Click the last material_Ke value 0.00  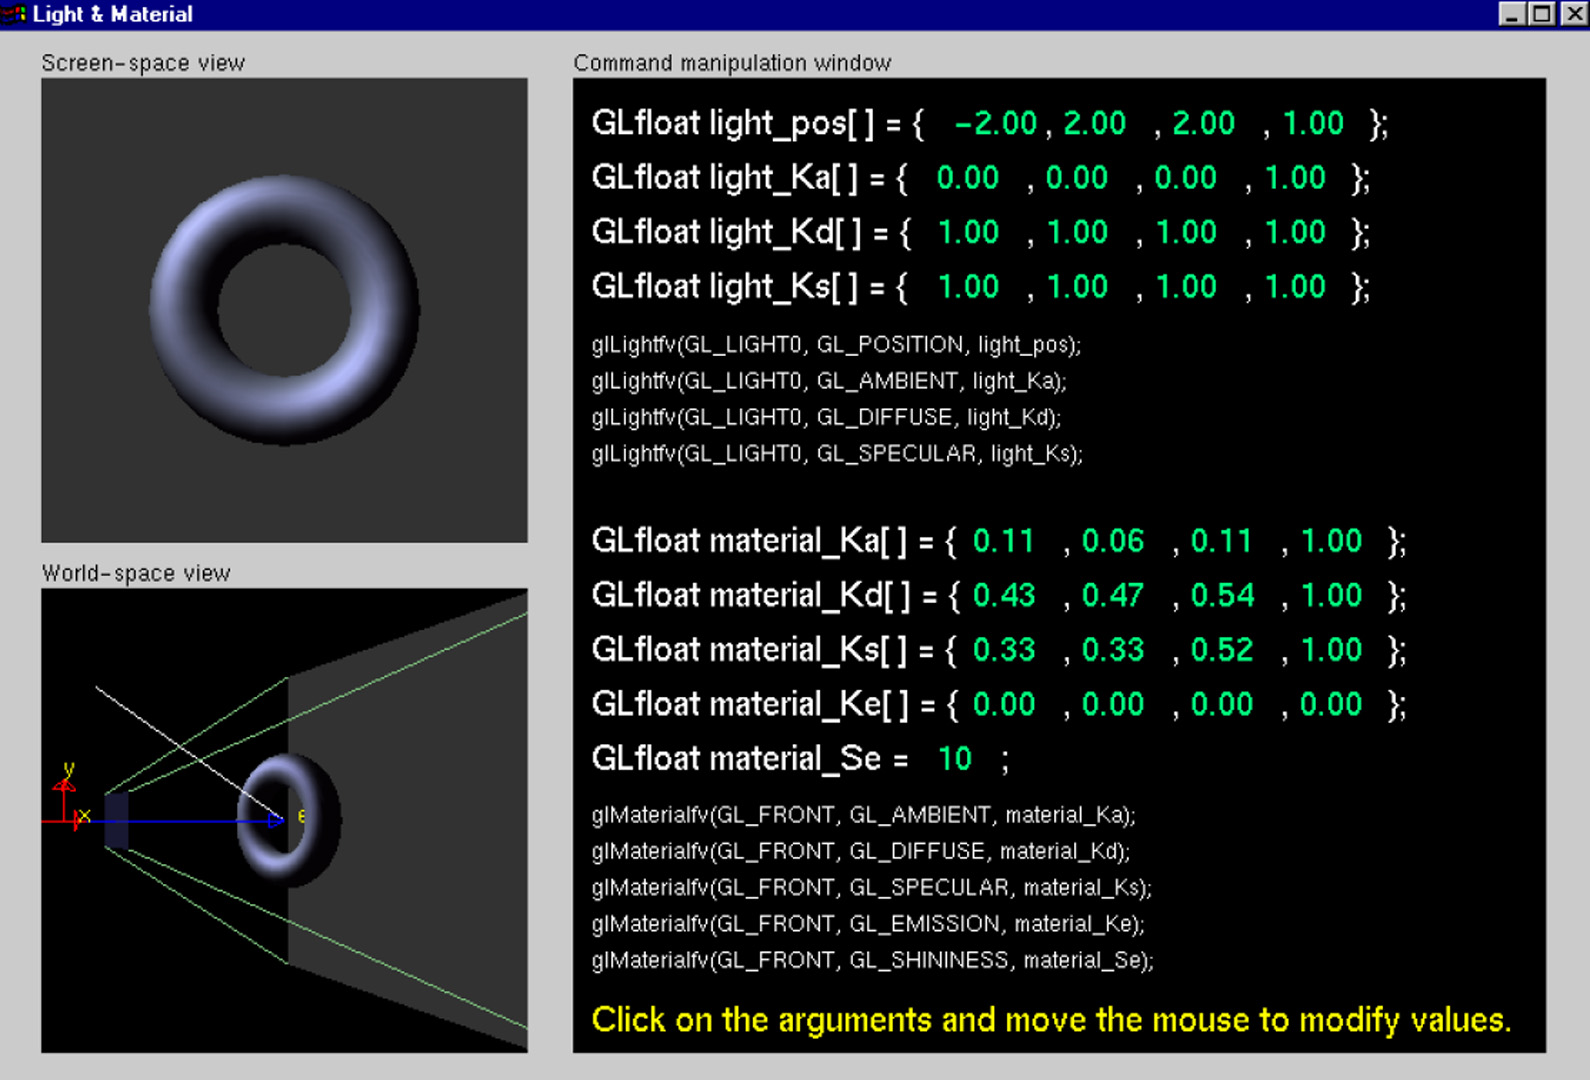(1330, 705)
